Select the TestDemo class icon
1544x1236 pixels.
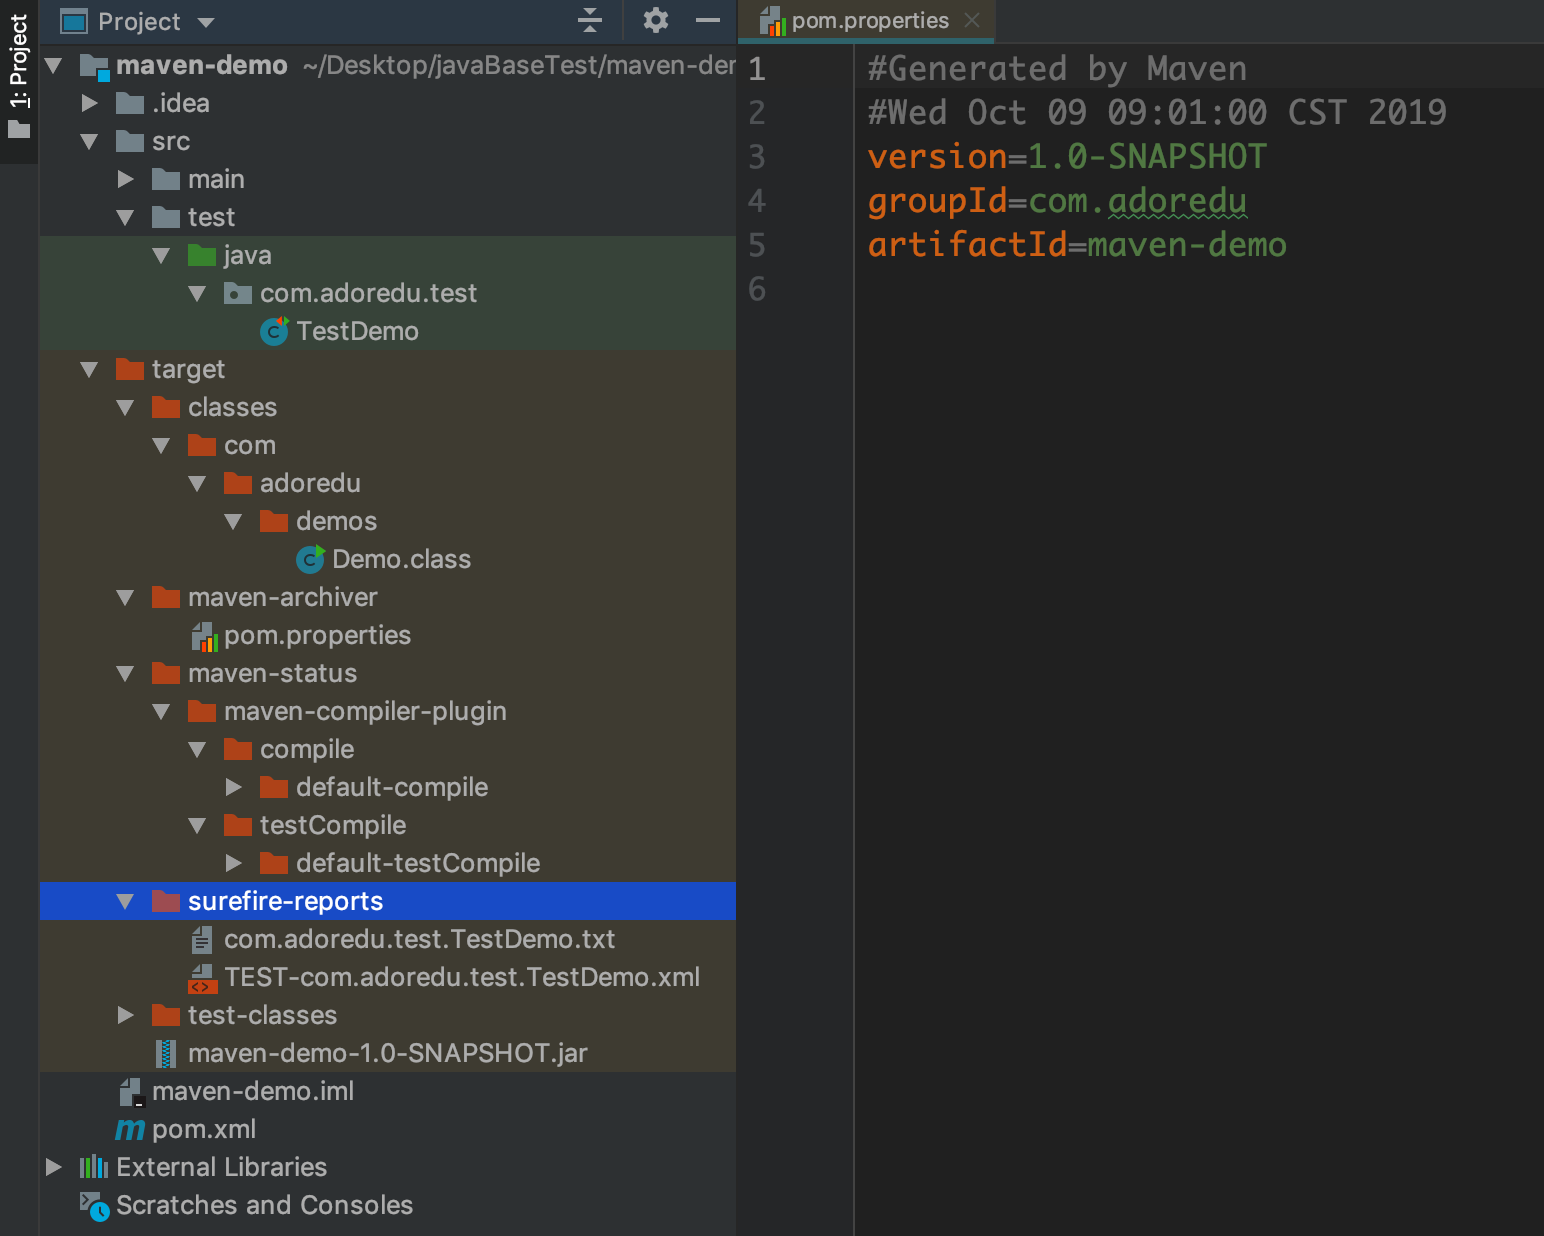pyautogui.click(x=274, y=331)
